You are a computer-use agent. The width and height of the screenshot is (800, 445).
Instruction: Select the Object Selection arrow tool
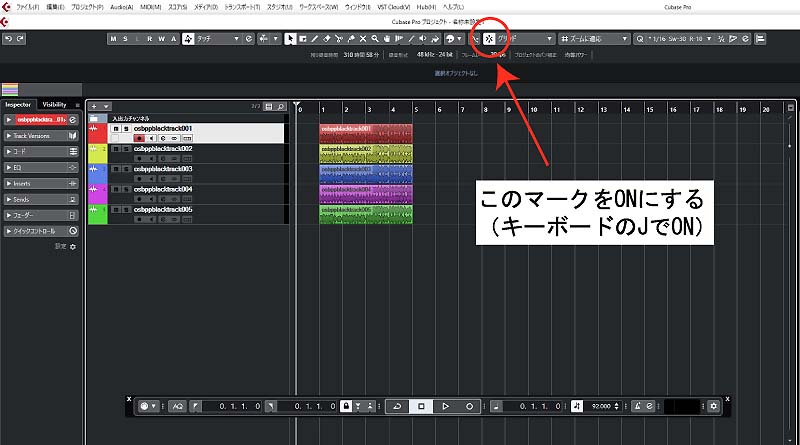pos(290,39)
